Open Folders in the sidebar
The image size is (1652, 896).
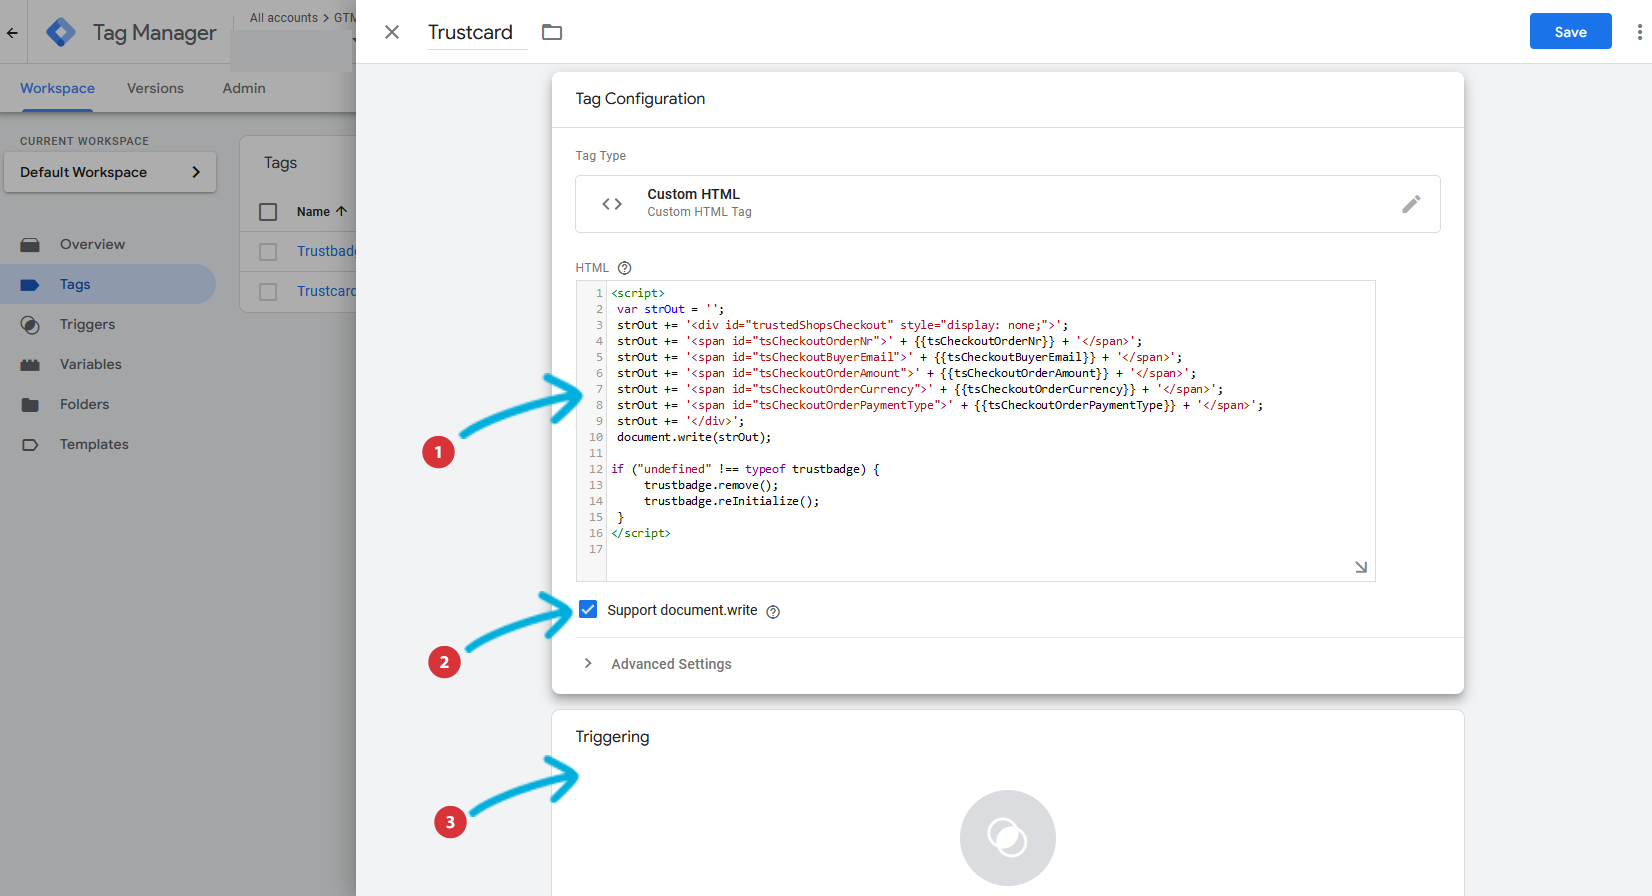[108, 404]
